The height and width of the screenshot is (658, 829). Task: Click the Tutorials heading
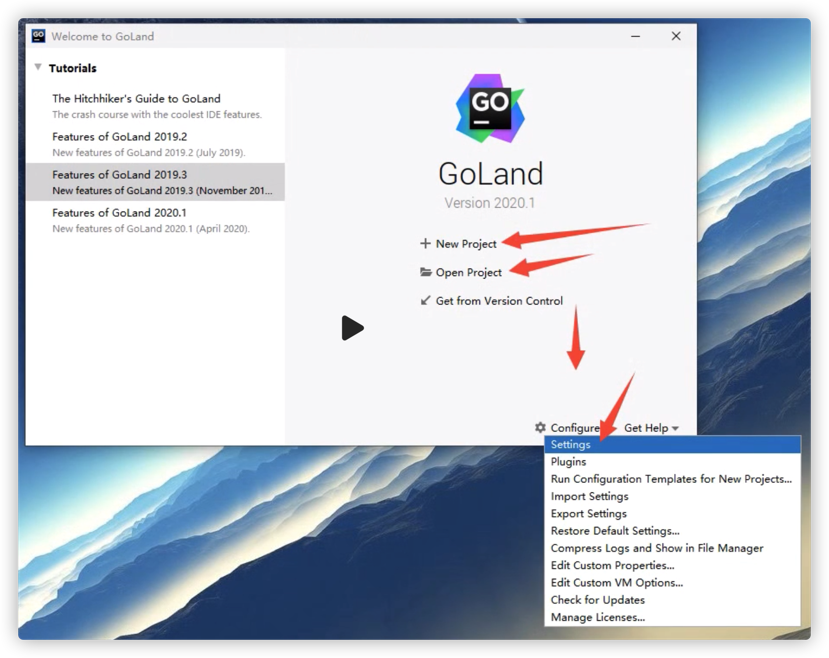coord(72,68)
